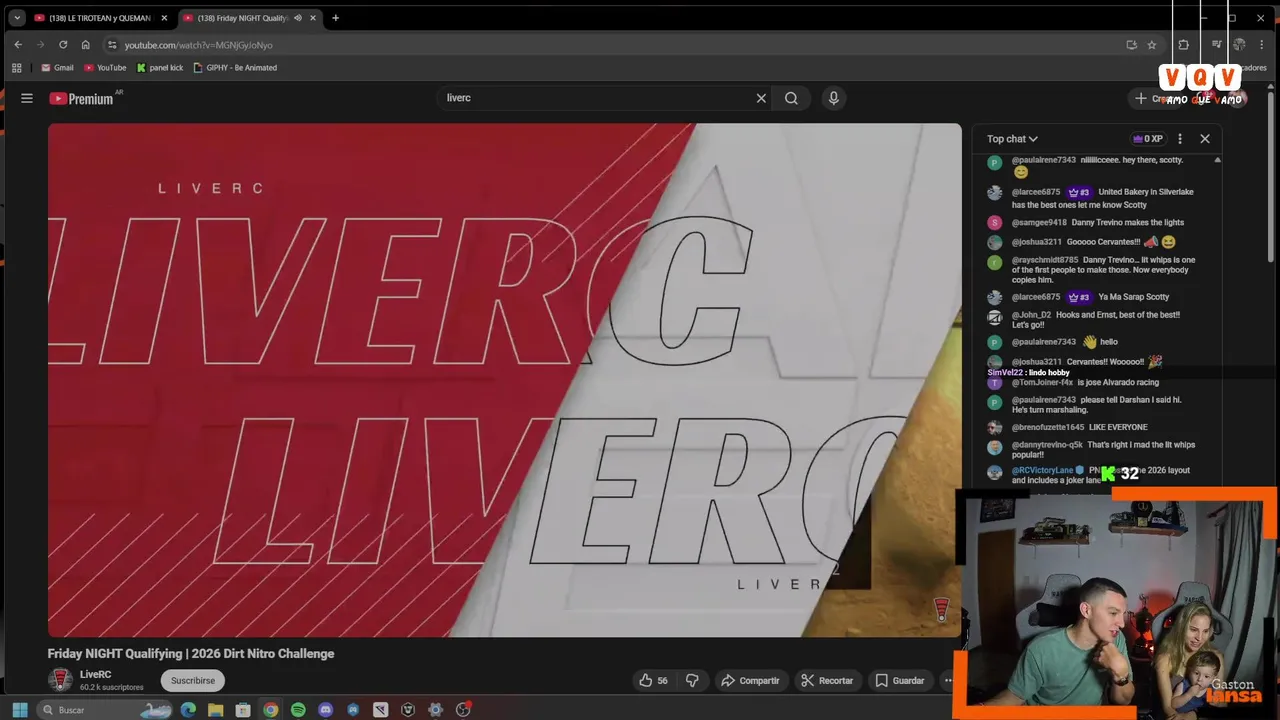
Task: Close the 'Friday NIGHT Qualifying' tab
Action: (313, 18)
